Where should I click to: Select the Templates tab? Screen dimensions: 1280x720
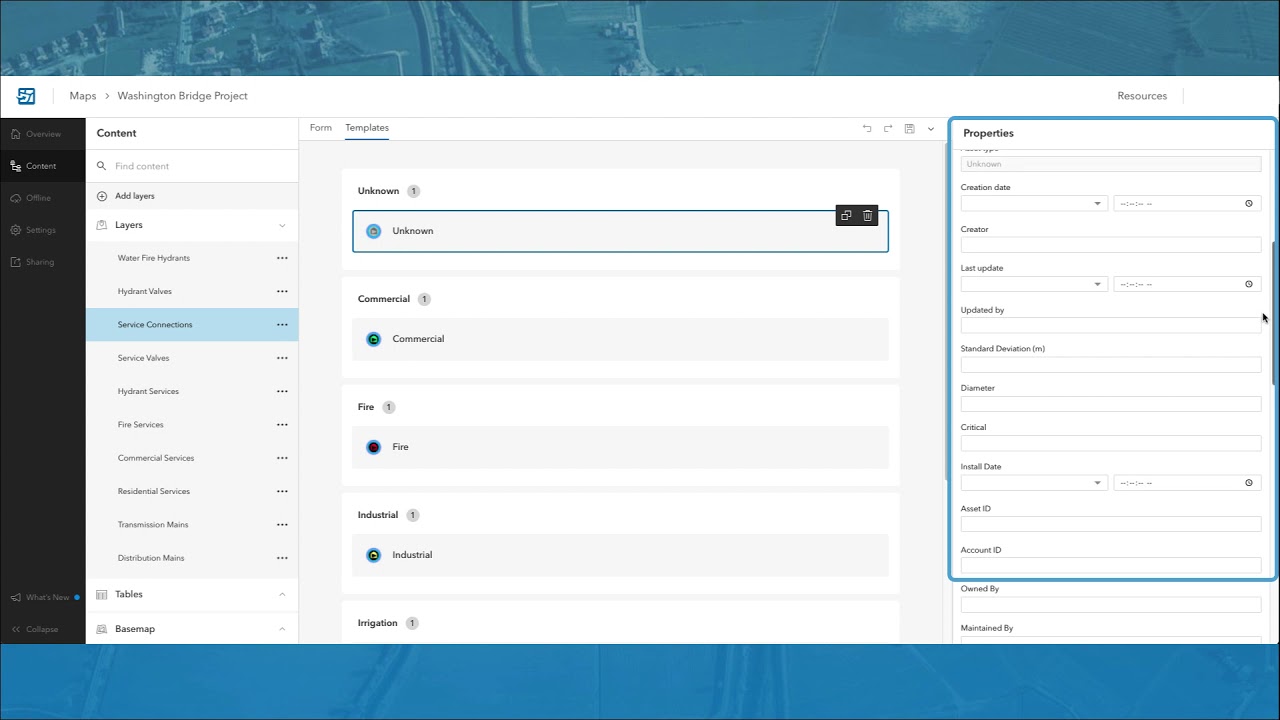tap(367, 128)
